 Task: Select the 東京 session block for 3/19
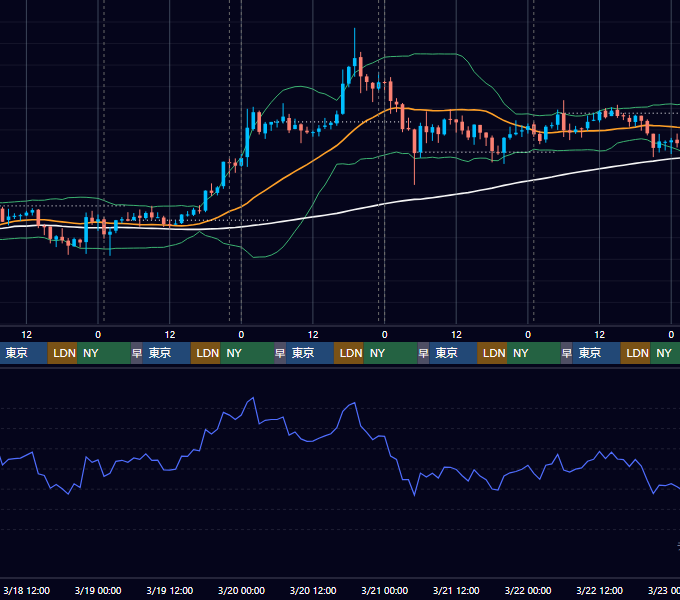(x=167, y=353)
